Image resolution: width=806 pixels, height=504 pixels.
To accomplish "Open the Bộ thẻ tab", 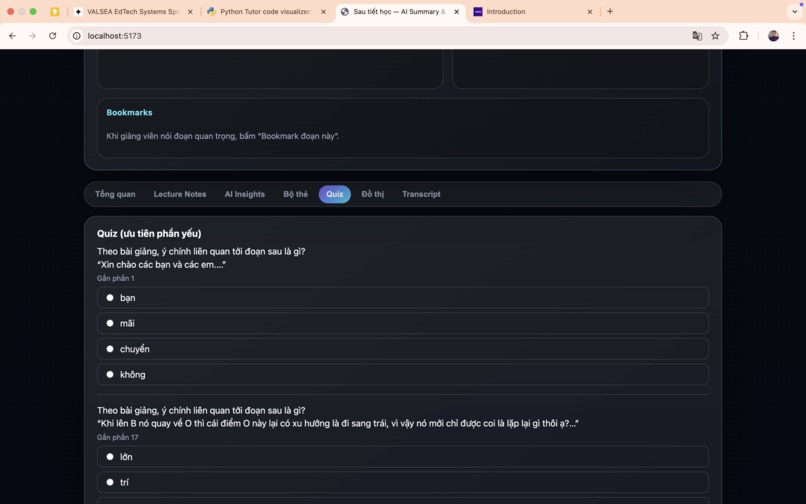I will [296, 194].
